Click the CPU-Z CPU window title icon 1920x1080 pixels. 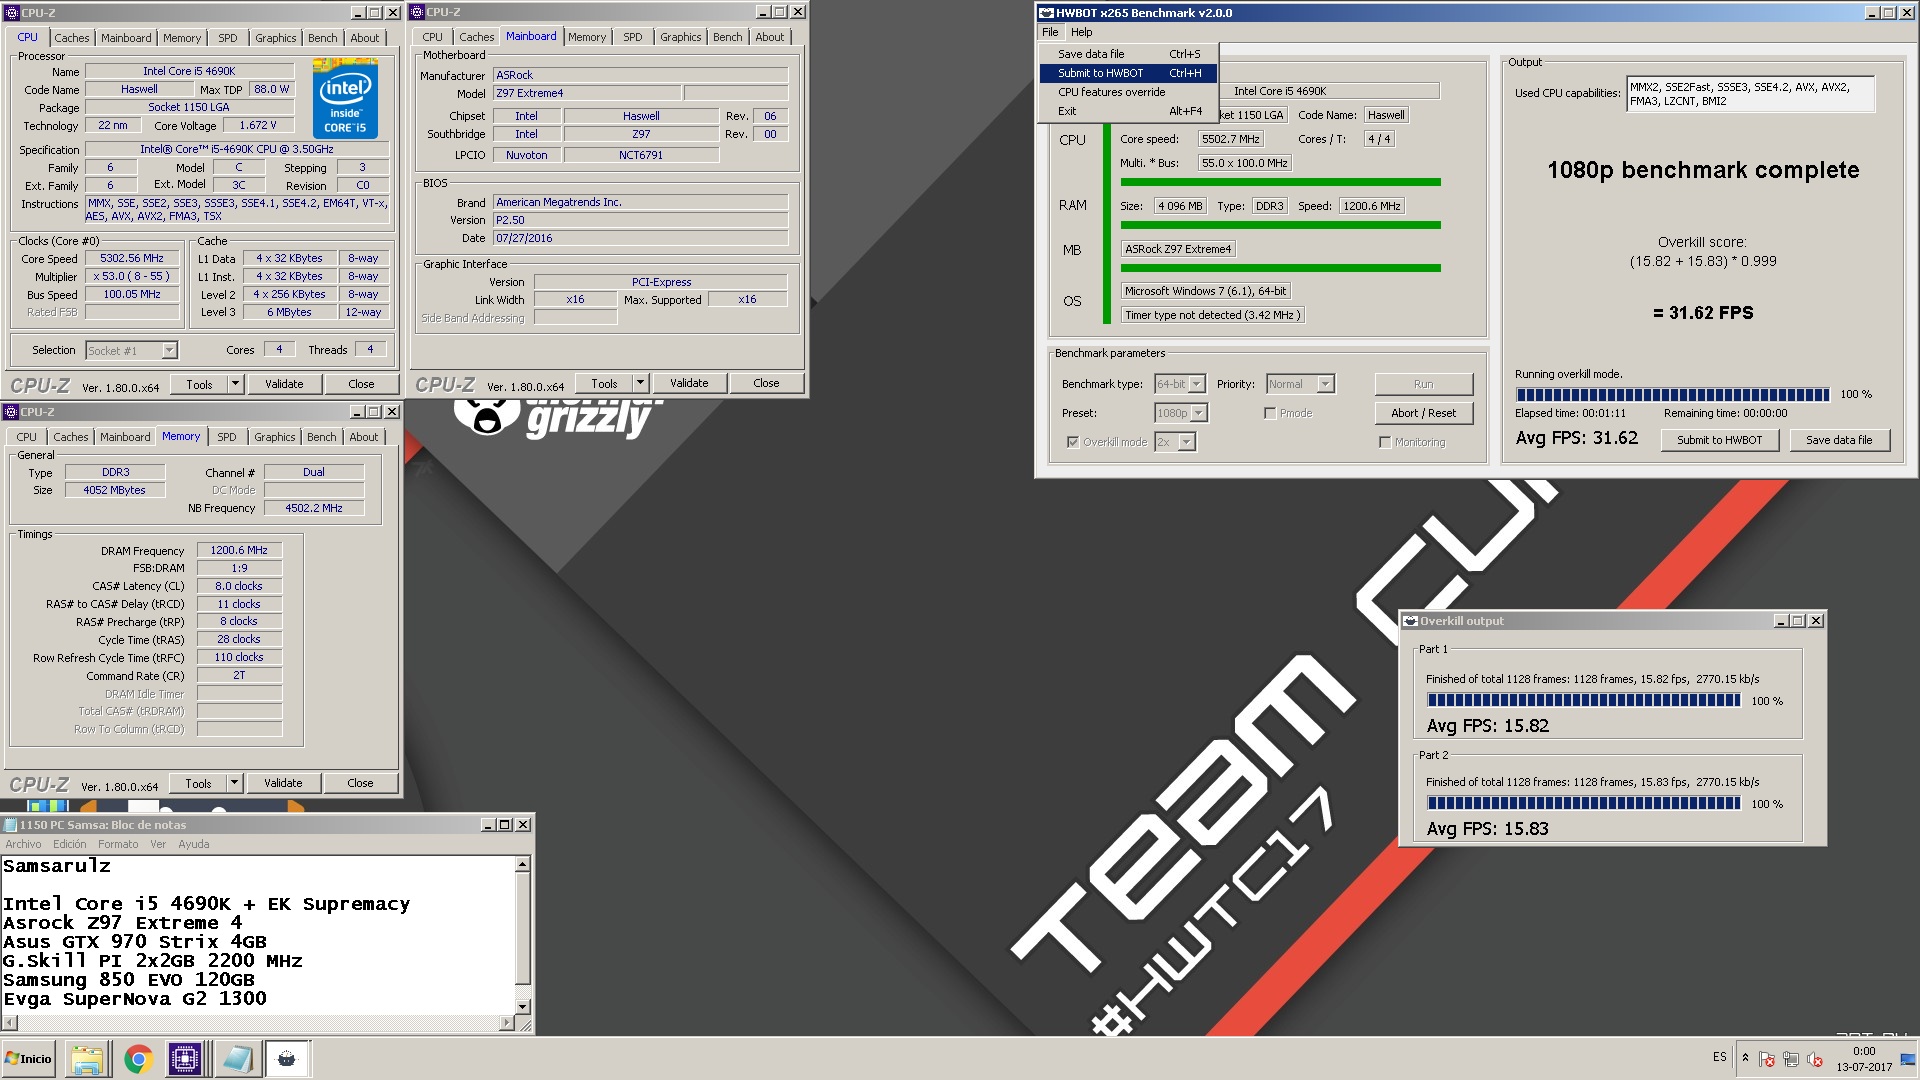12,13
